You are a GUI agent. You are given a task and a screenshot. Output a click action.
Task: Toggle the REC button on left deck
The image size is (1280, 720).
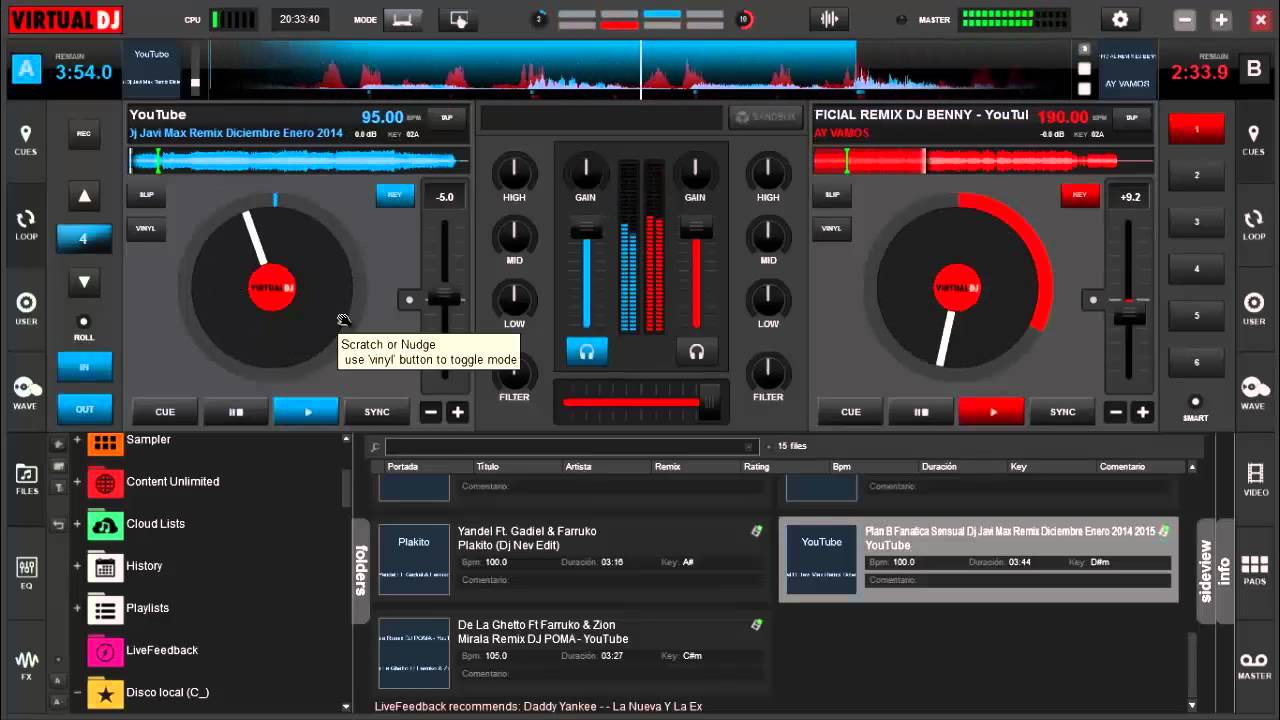[x=84, y=132]
